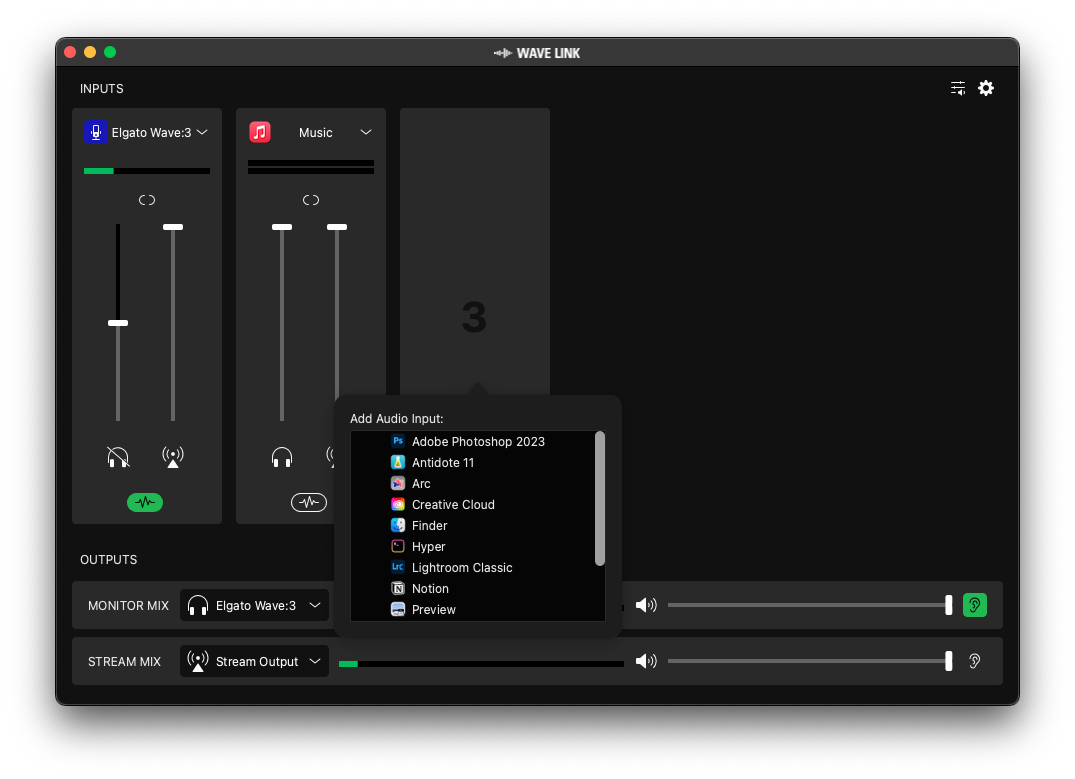This screenshot has width=1075, height=779.
Task: Click the Finder face icon
Action: point(398,525)
